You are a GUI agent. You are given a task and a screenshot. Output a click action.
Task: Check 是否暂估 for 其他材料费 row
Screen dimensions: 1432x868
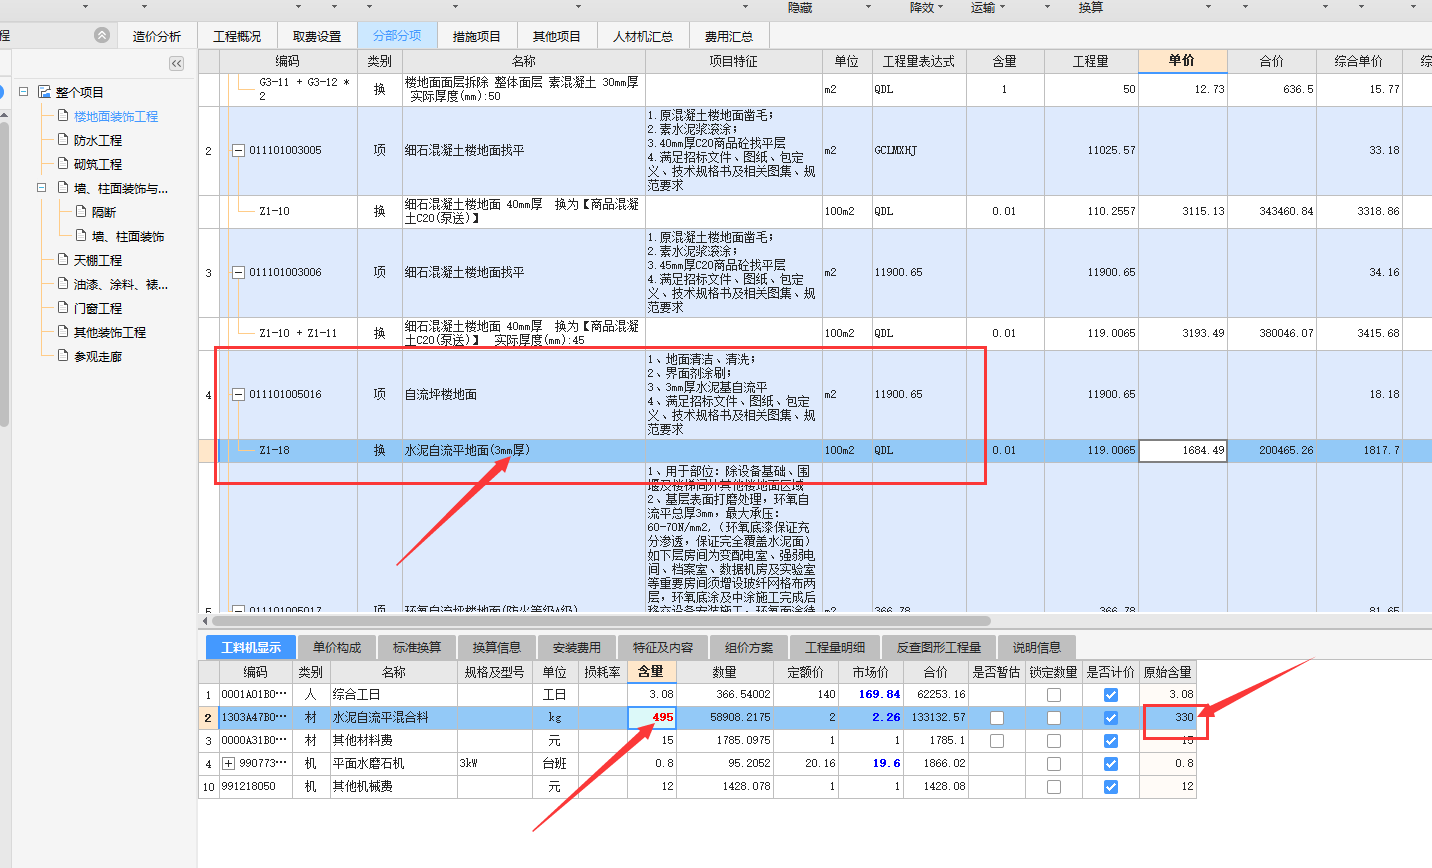click(x=997, y=741)
